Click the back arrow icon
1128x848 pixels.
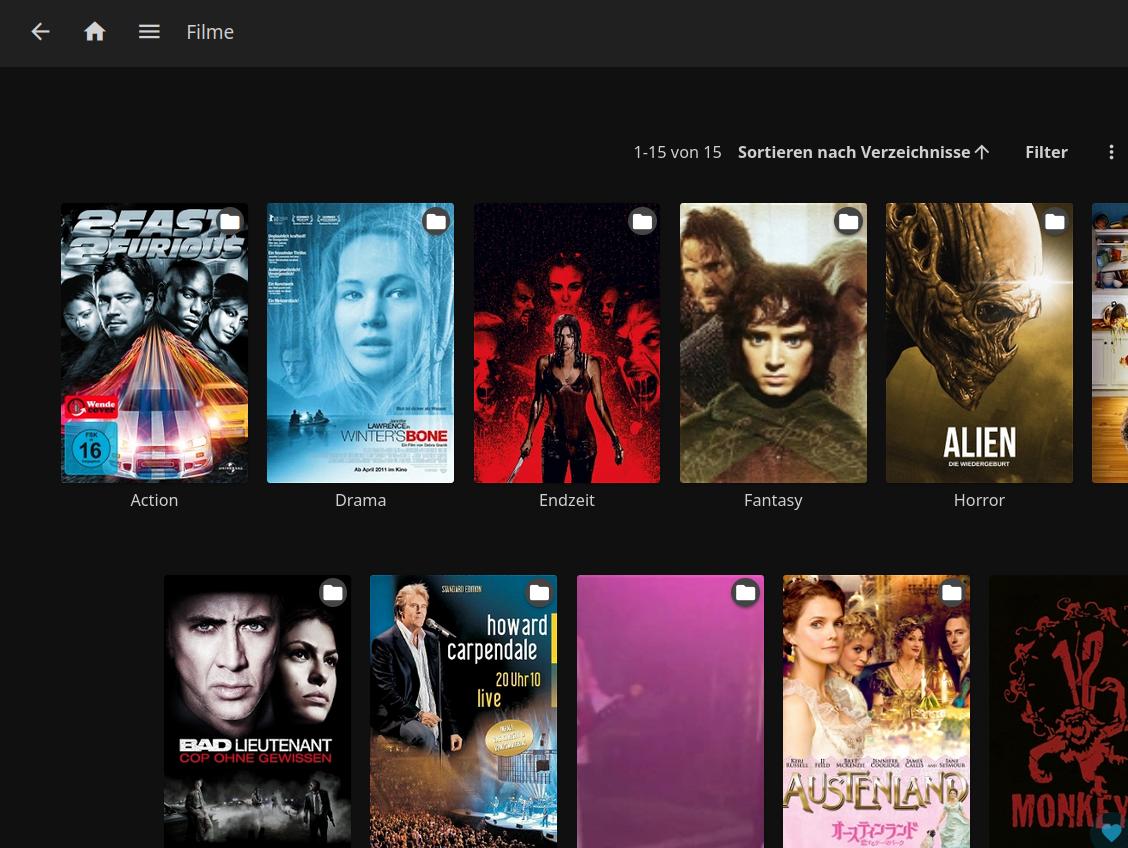coord(40,32)
